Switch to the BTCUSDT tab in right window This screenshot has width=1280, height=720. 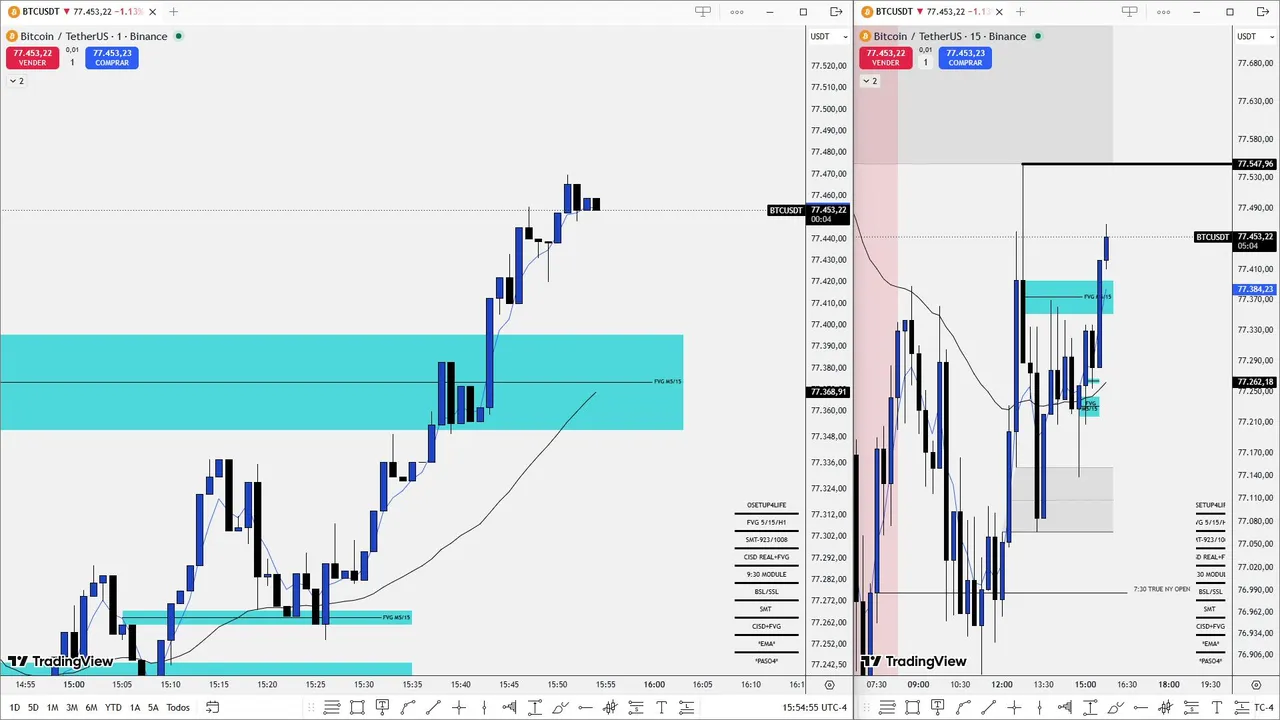click(x=930, y=12)
